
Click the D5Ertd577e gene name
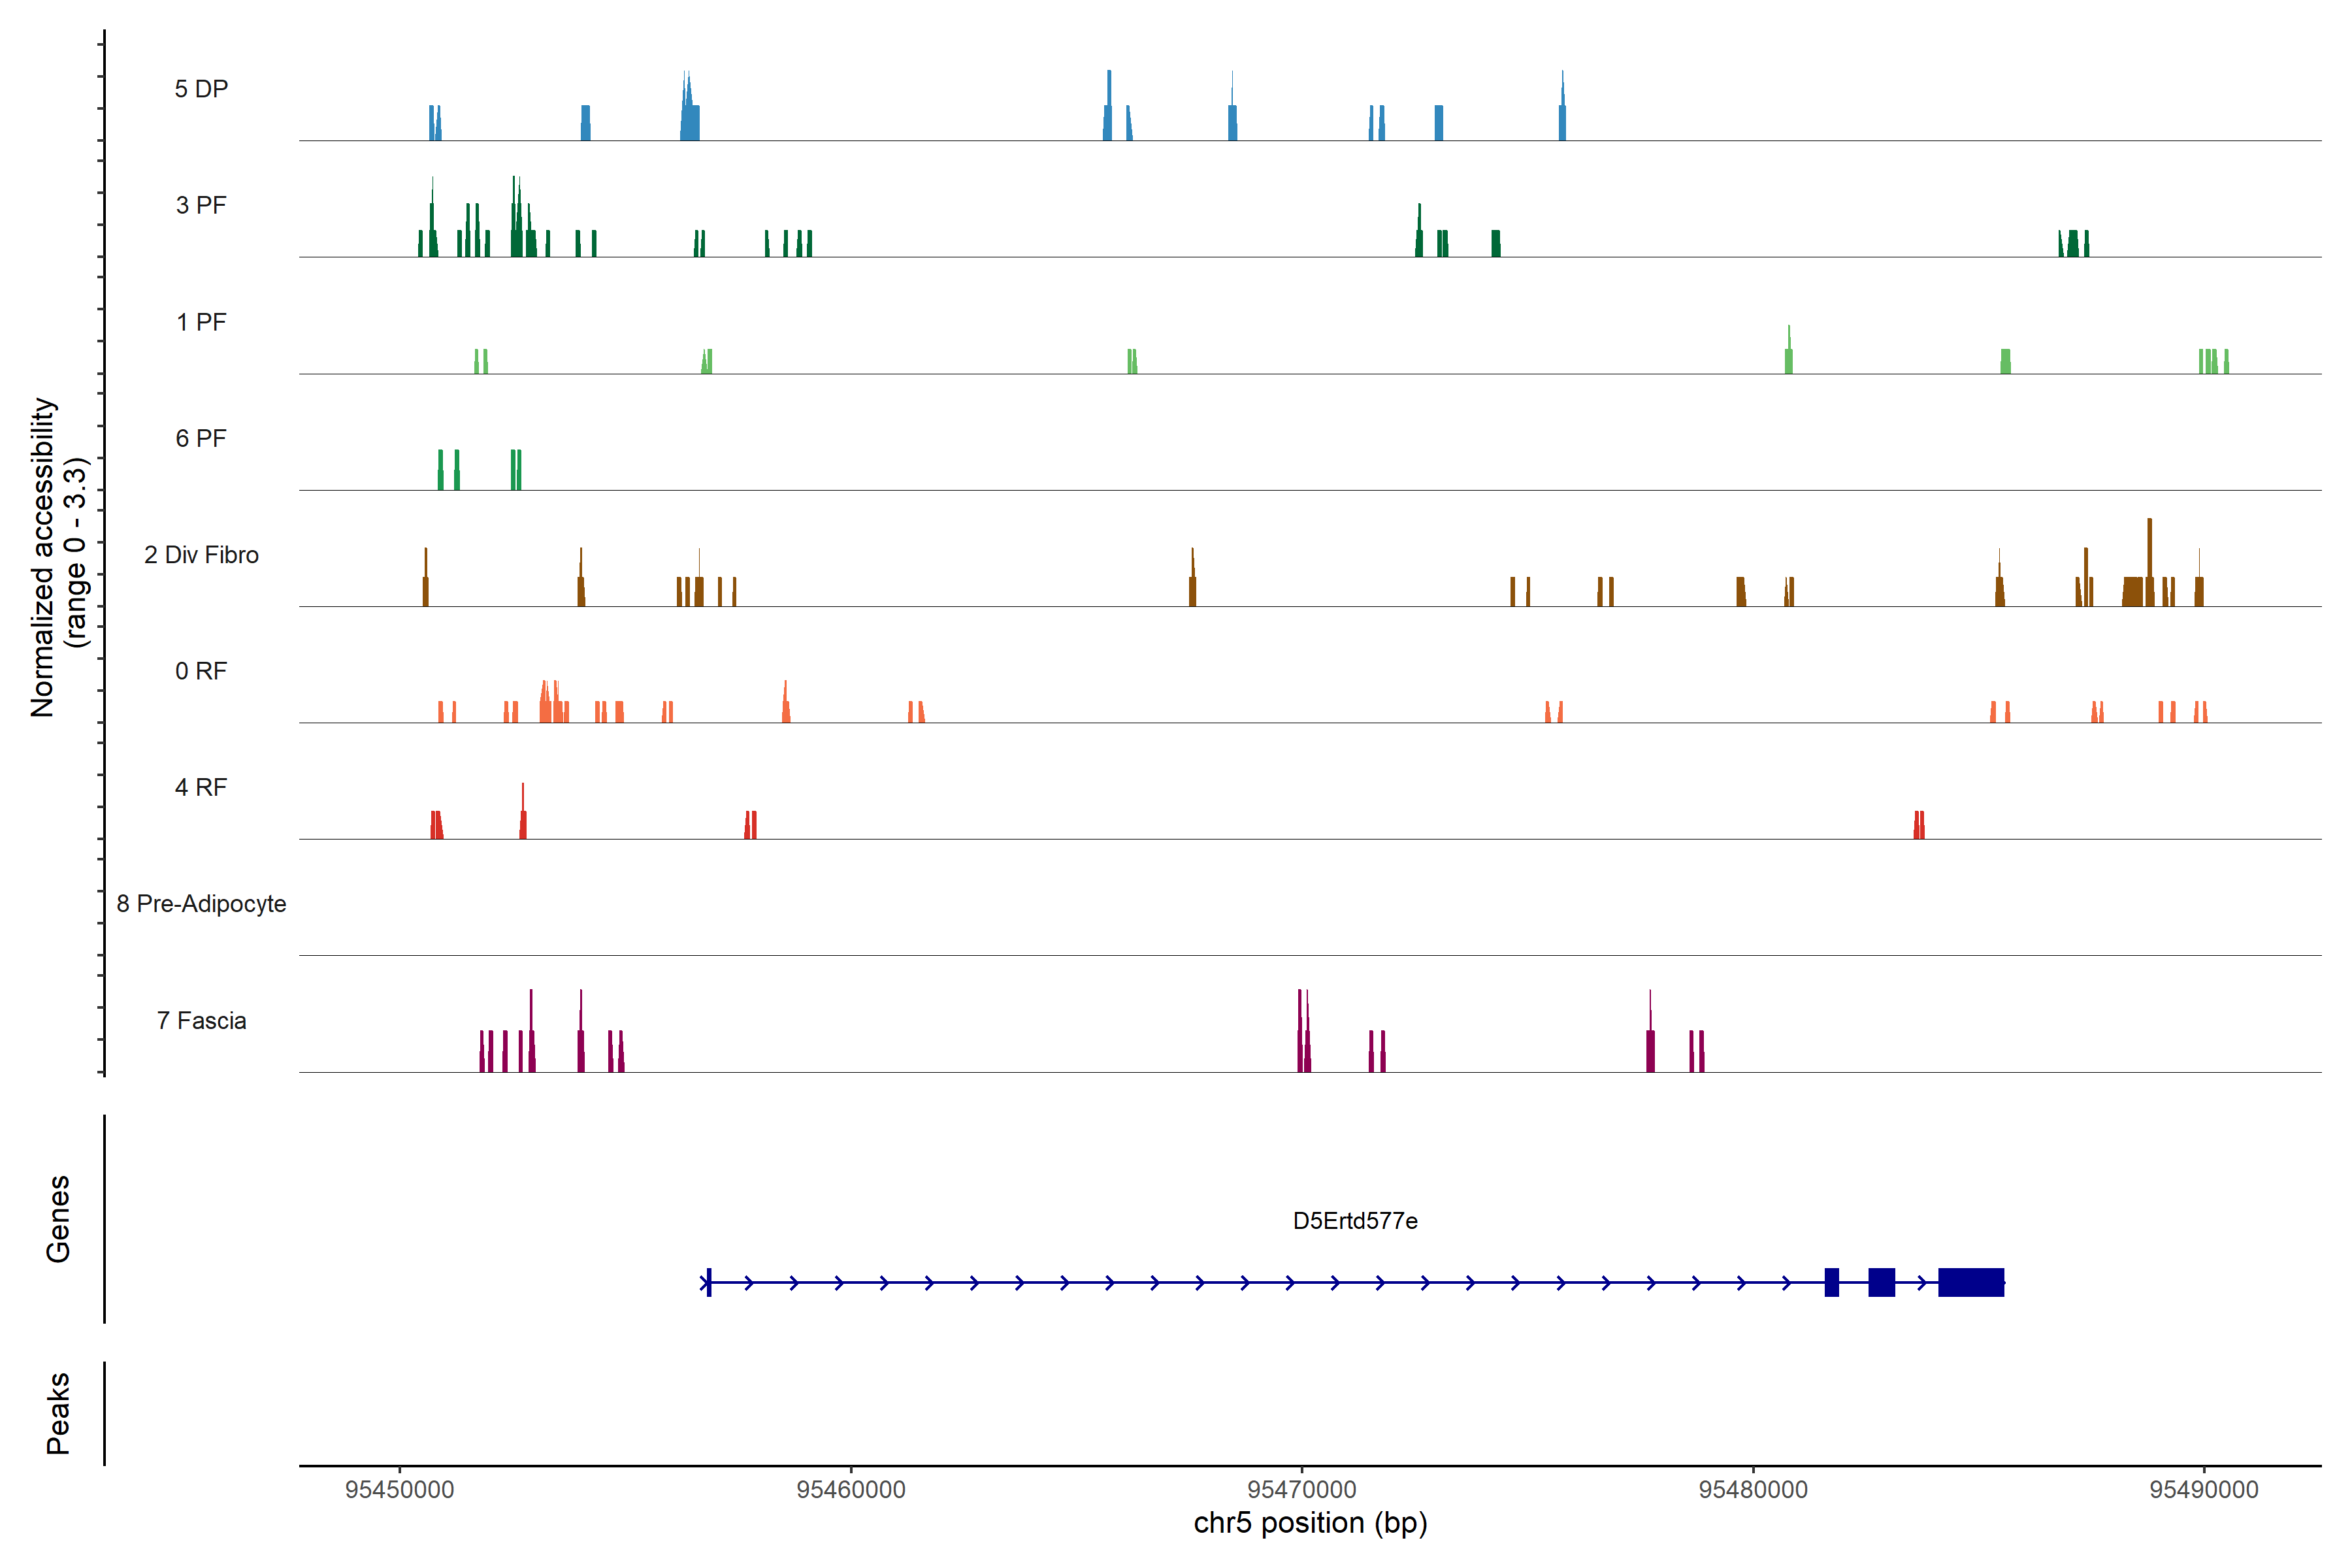click(1355, 1221)
